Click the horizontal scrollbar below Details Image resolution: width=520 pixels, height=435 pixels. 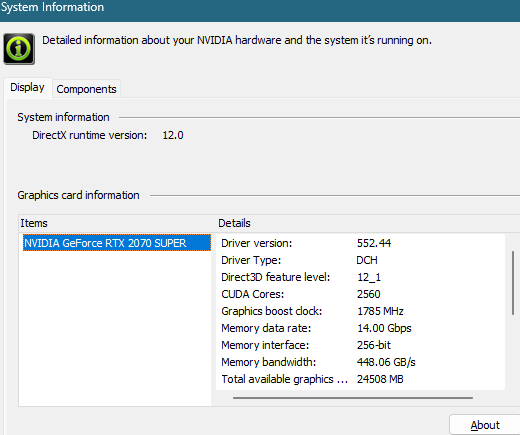tap(353, 398)
